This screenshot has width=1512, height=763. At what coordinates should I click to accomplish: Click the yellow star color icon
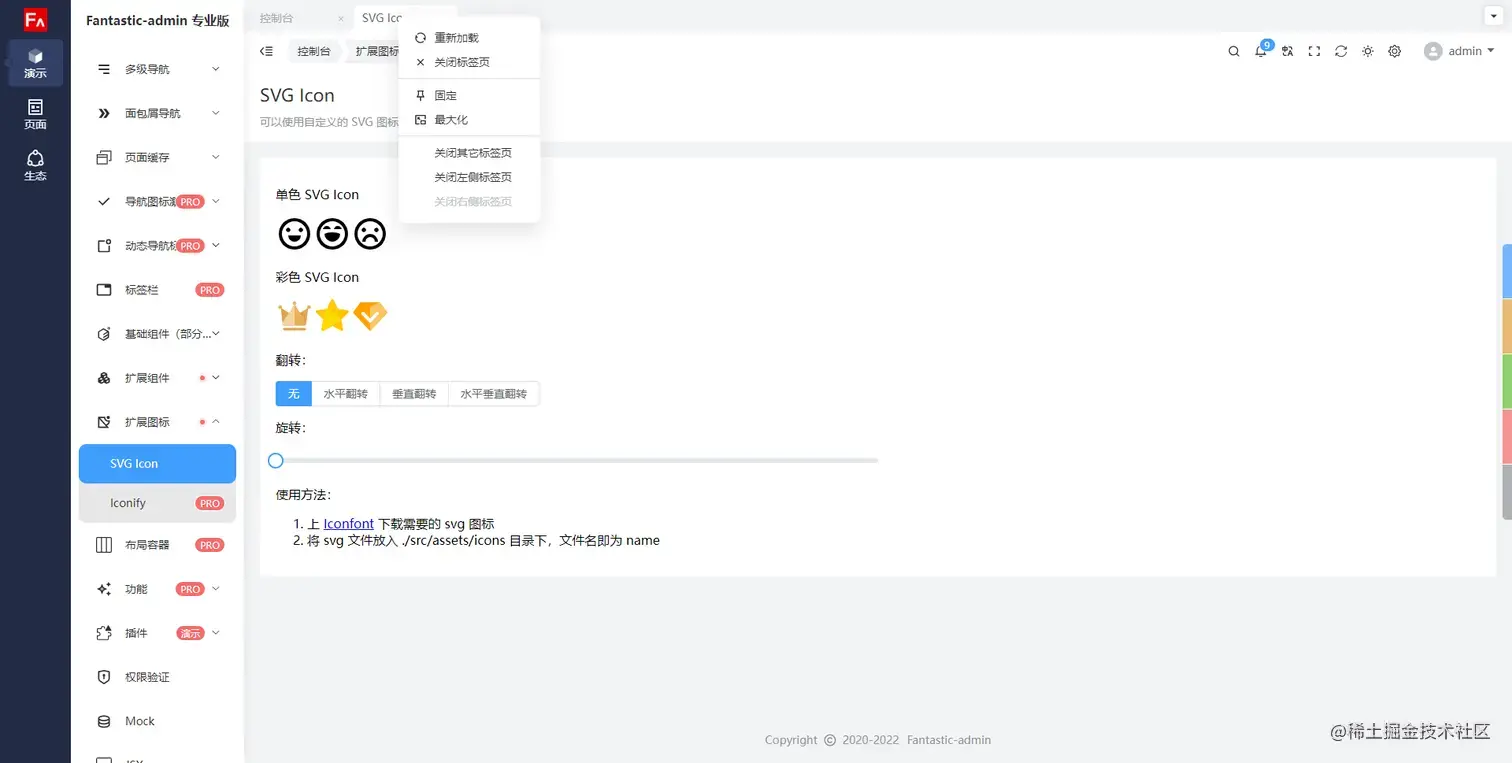[332, 316]
